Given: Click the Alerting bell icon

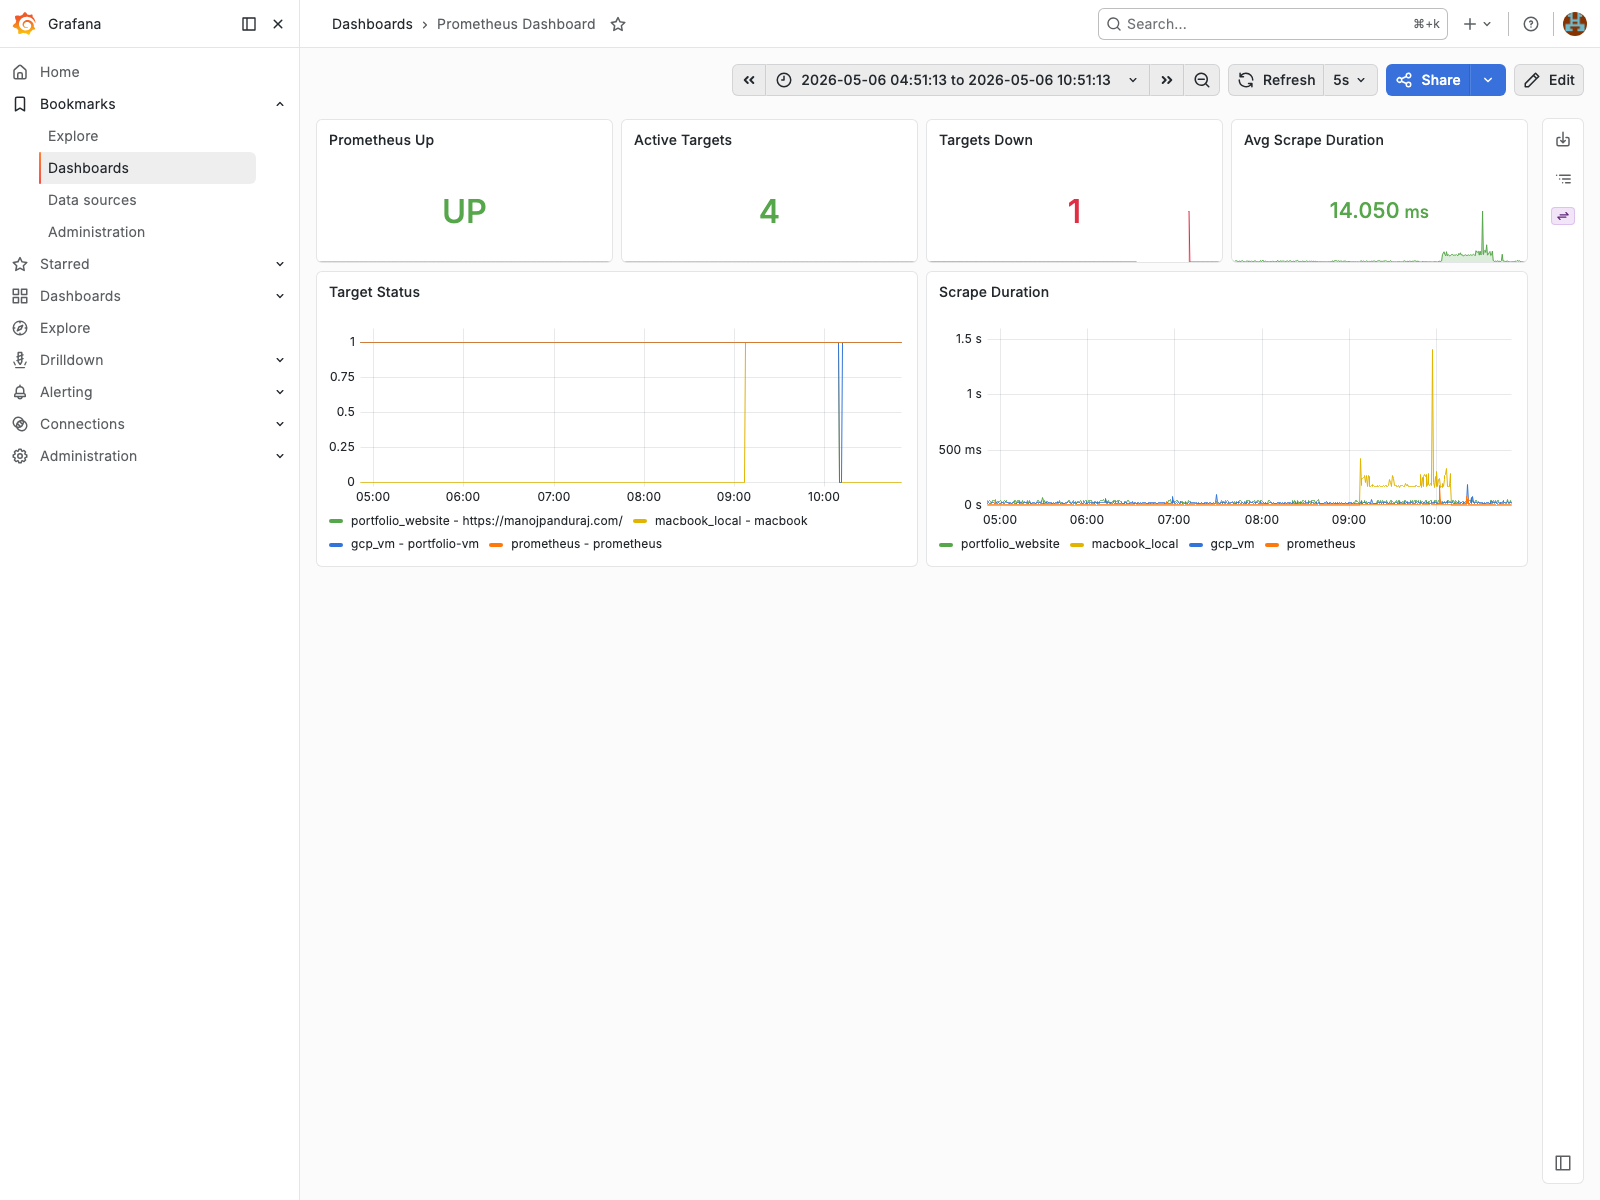Looking at the screenshot, I should coord(20,392).
